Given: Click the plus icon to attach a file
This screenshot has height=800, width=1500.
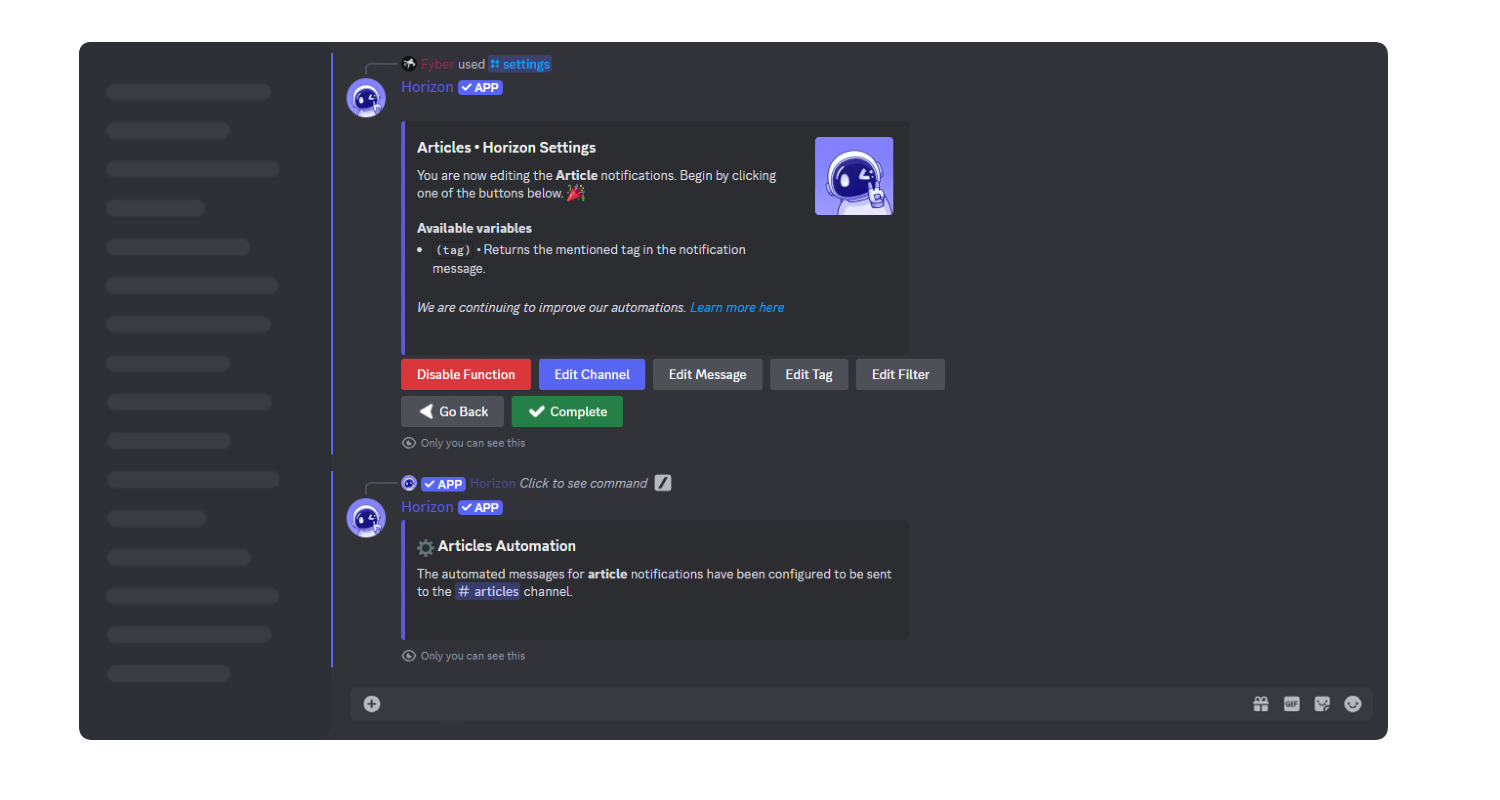Looking at the screenshot, I should (371, 703).
